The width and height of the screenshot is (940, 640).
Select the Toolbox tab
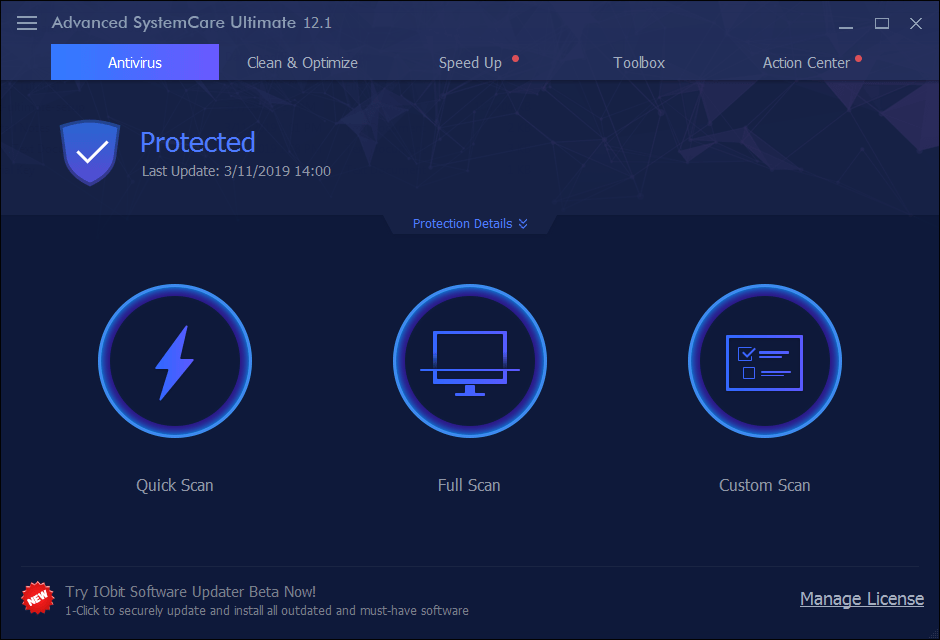pos(639,62)
